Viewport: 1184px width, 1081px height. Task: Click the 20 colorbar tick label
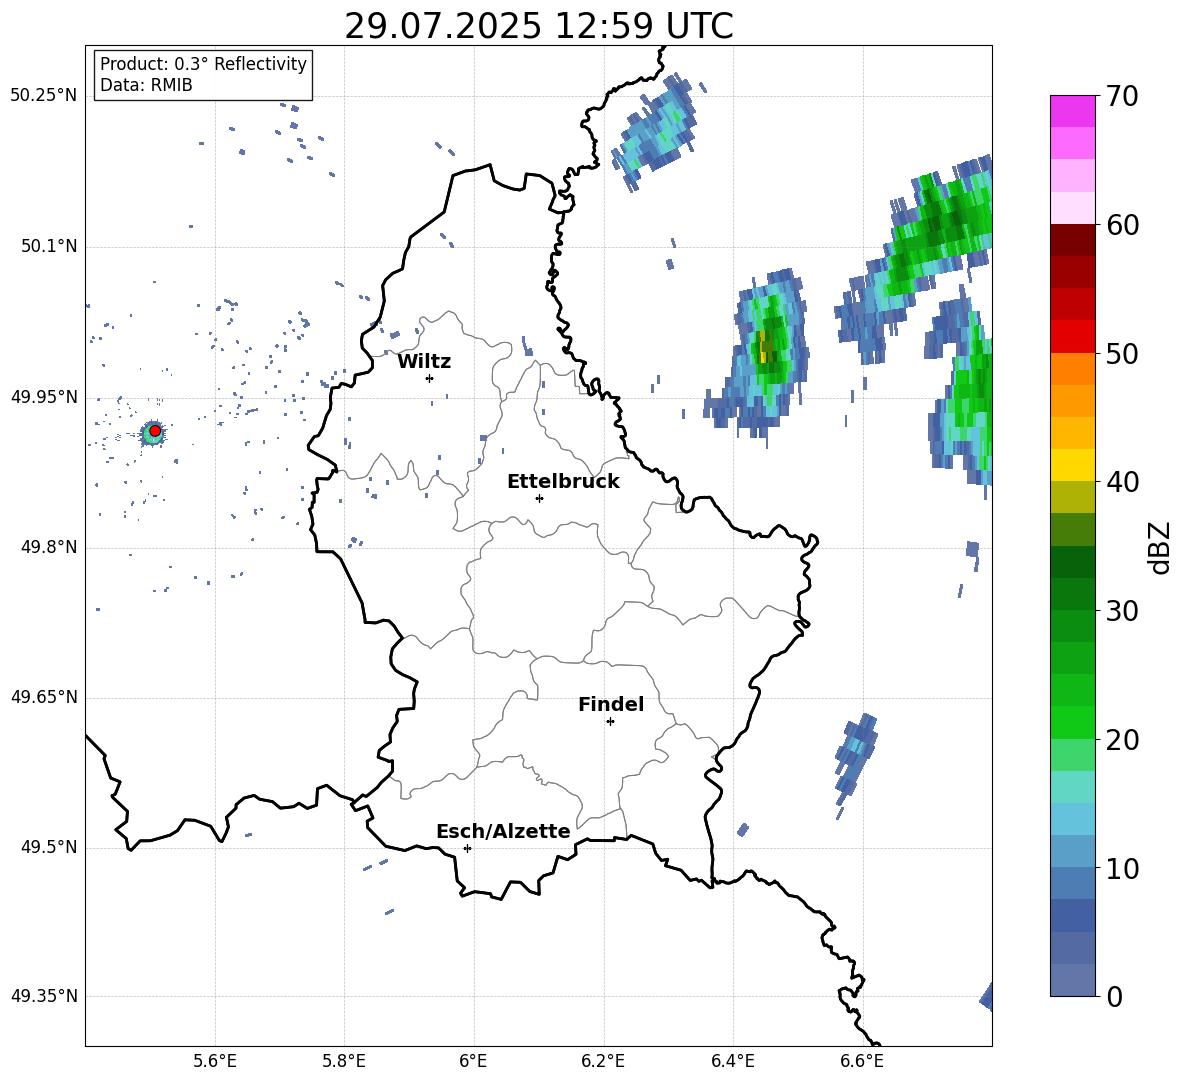coord(1122,740)
